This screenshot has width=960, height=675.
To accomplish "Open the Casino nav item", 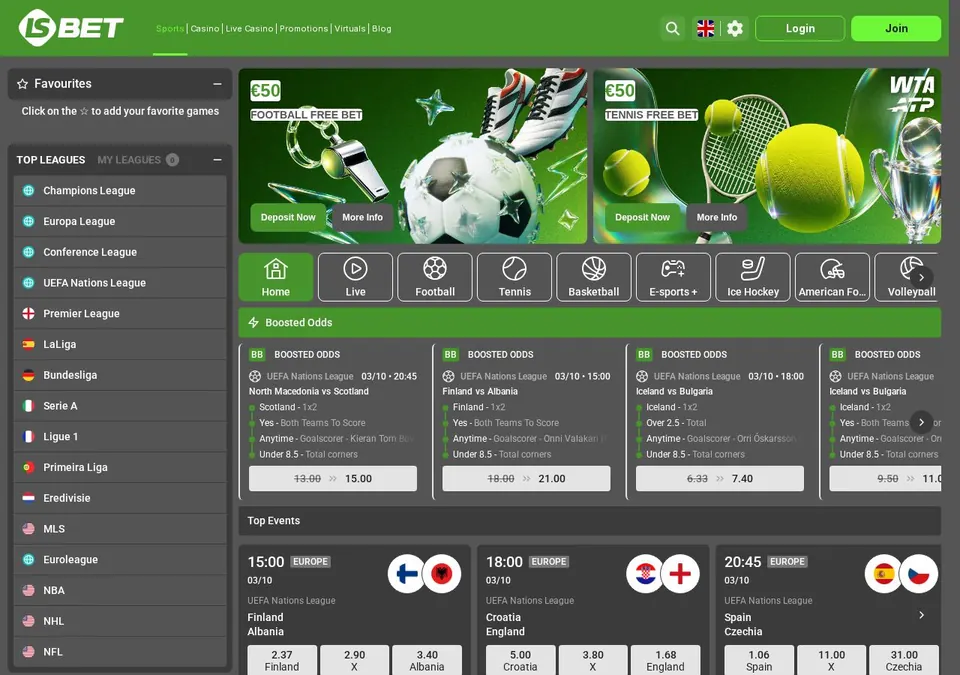I will [x=205, y=29].
